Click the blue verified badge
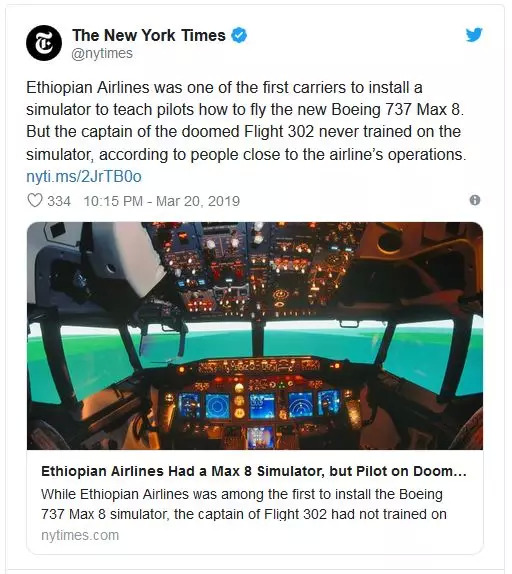The height and width of the screenshot is (574, 512). (x=239, y=36)
